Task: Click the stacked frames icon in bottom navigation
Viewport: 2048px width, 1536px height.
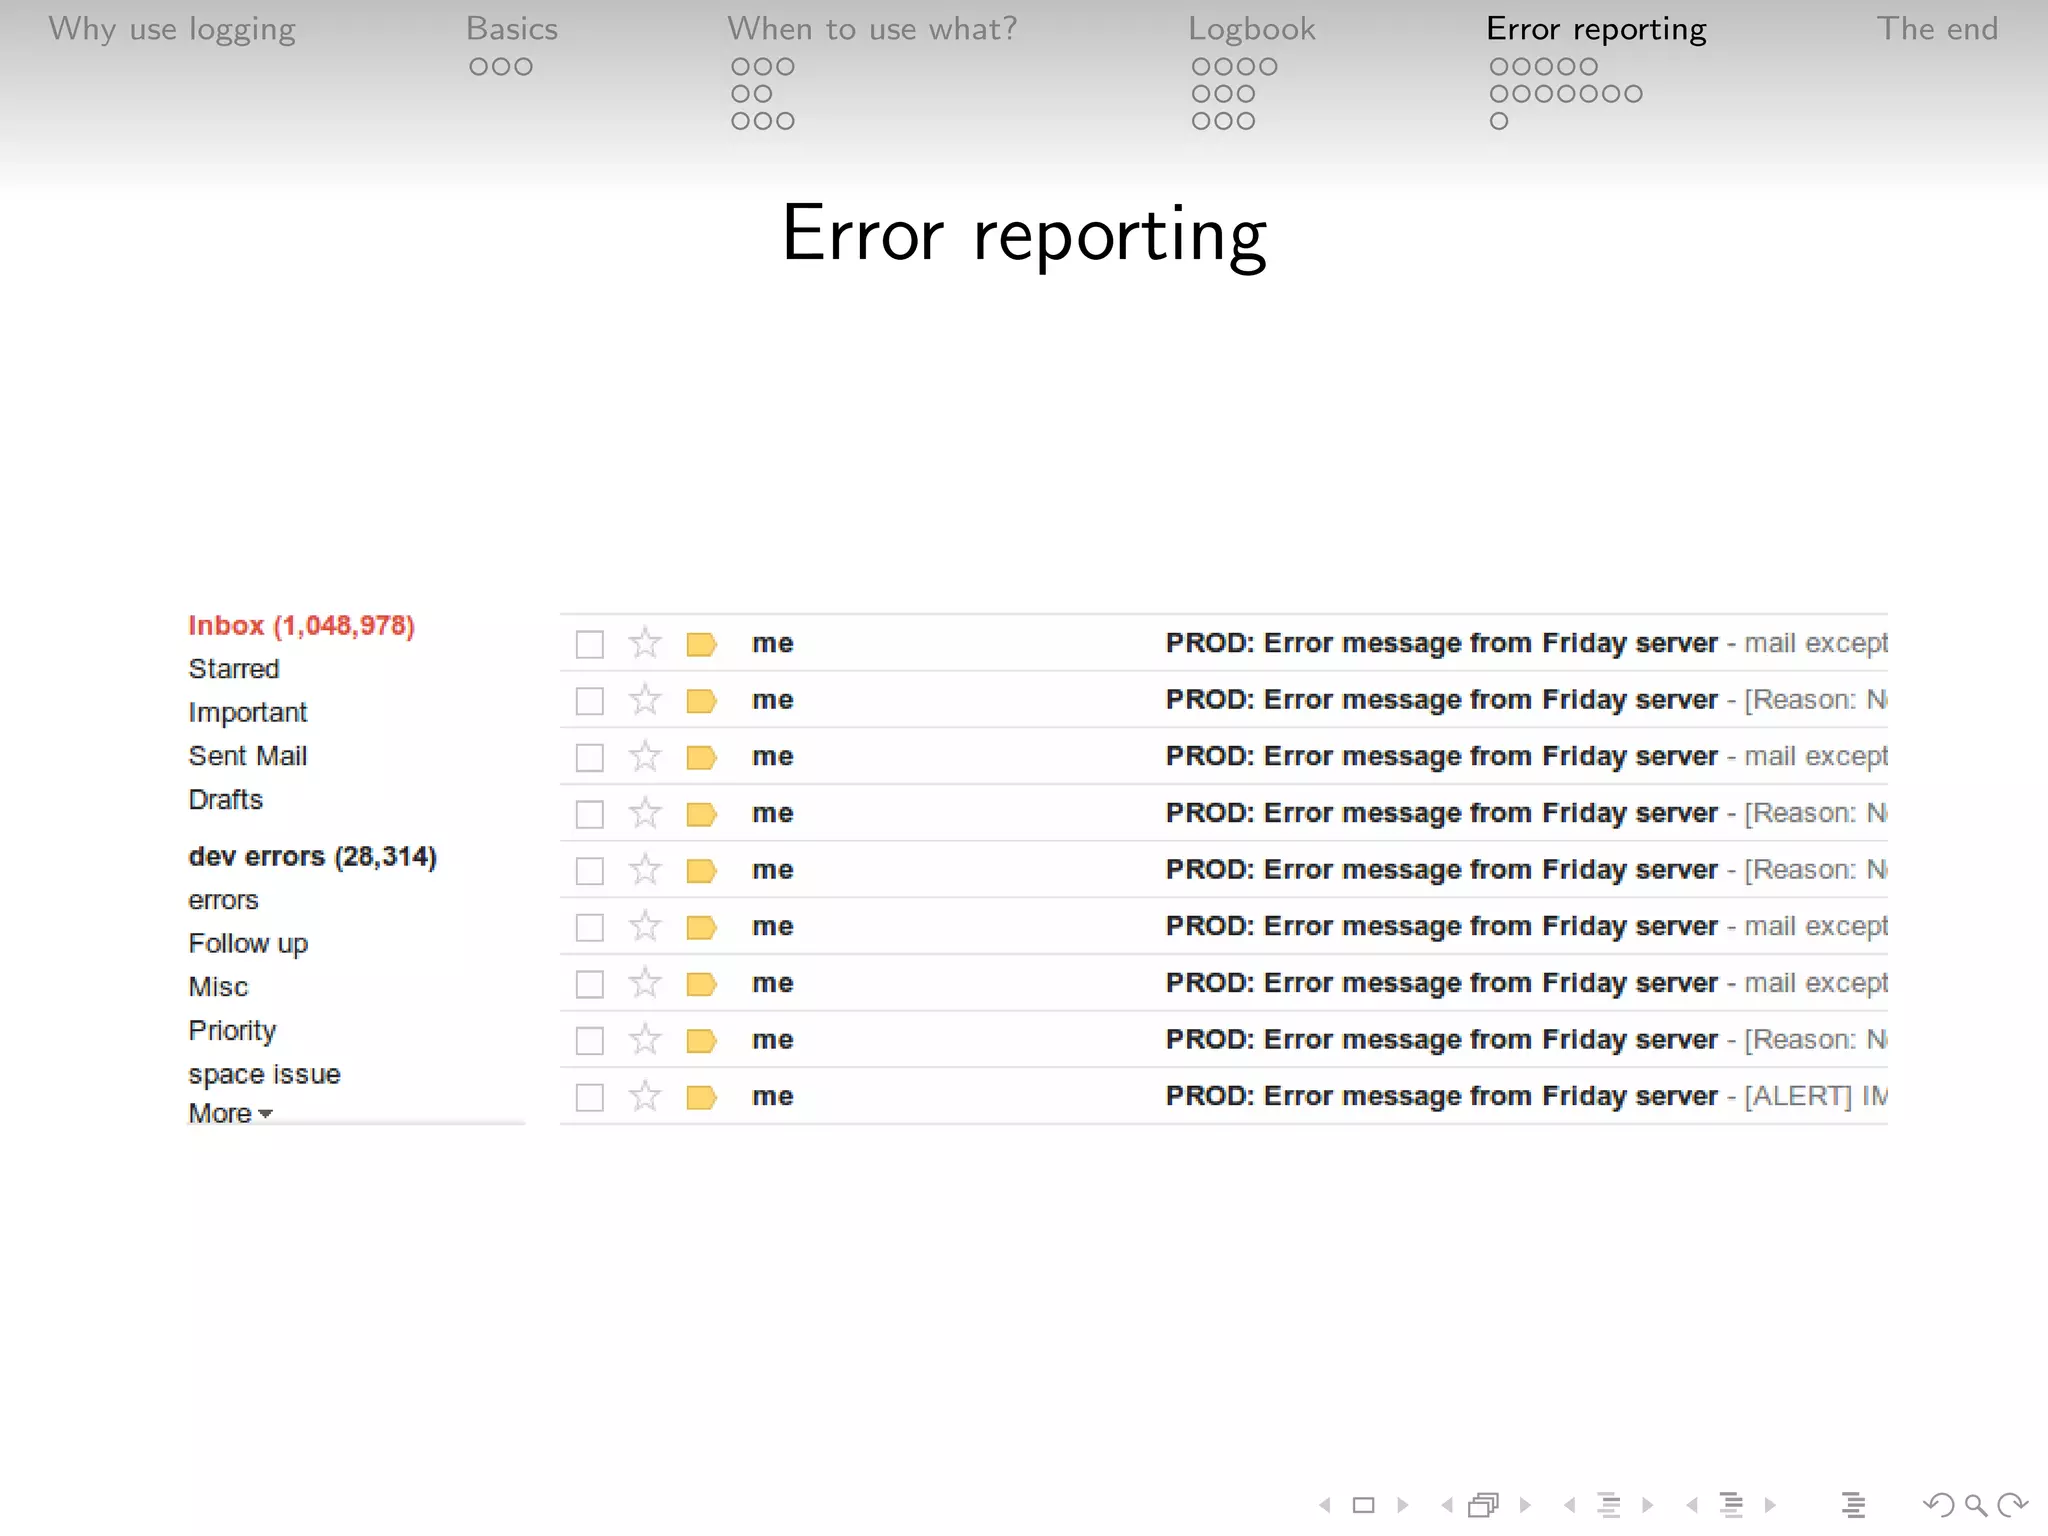Action: pos(1484,1504)
